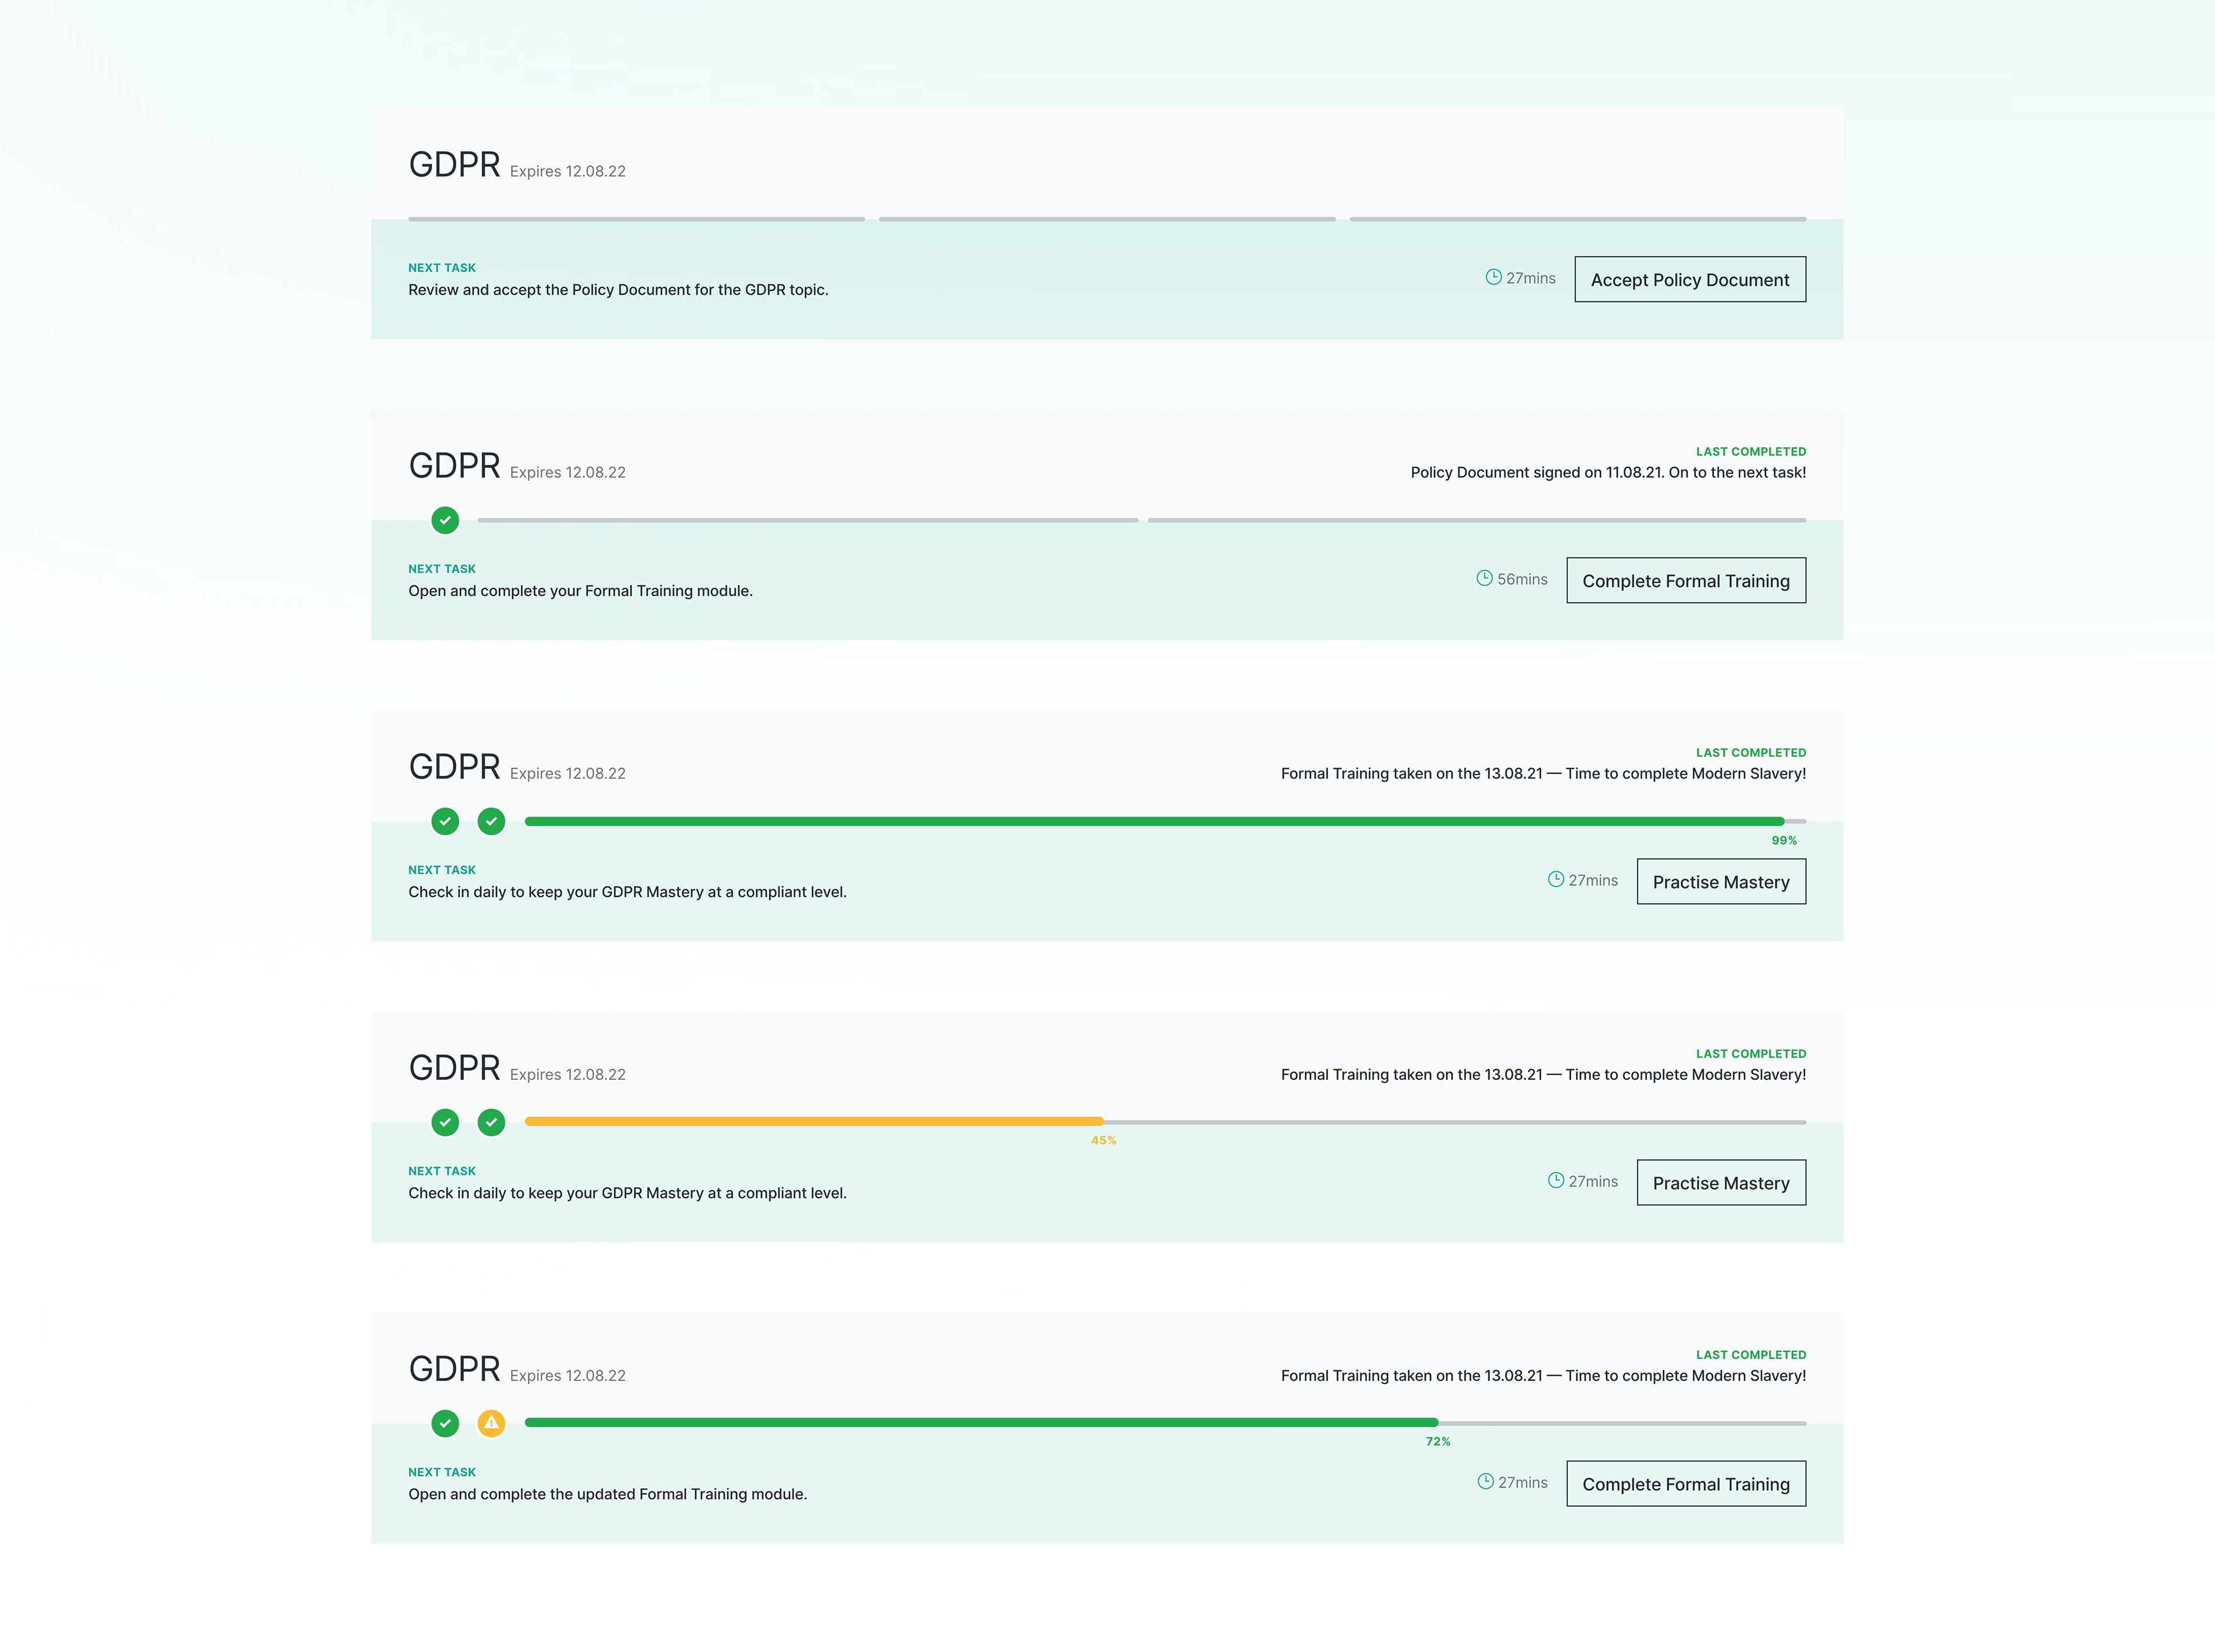This screenshot has height=1652, width=2215.
Task: Click 'Open and complete your Formal Training module.'
Action: pyautogui.click(x=580, y=591)
